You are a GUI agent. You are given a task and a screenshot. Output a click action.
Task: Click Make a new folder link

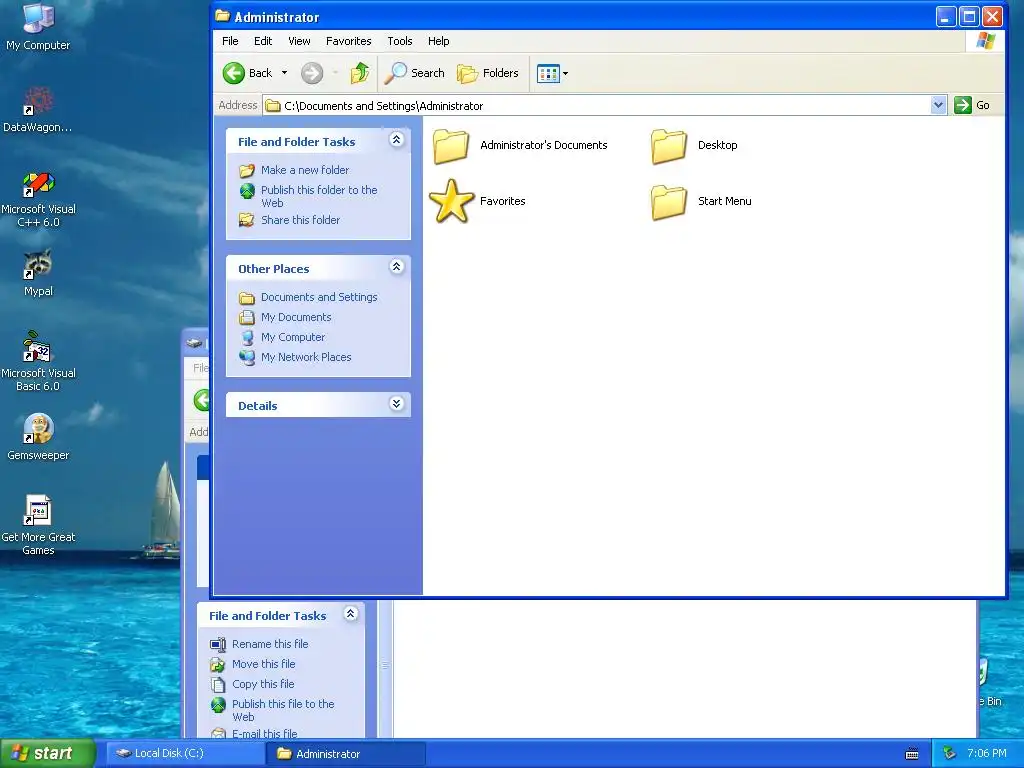tap(305, 170)
